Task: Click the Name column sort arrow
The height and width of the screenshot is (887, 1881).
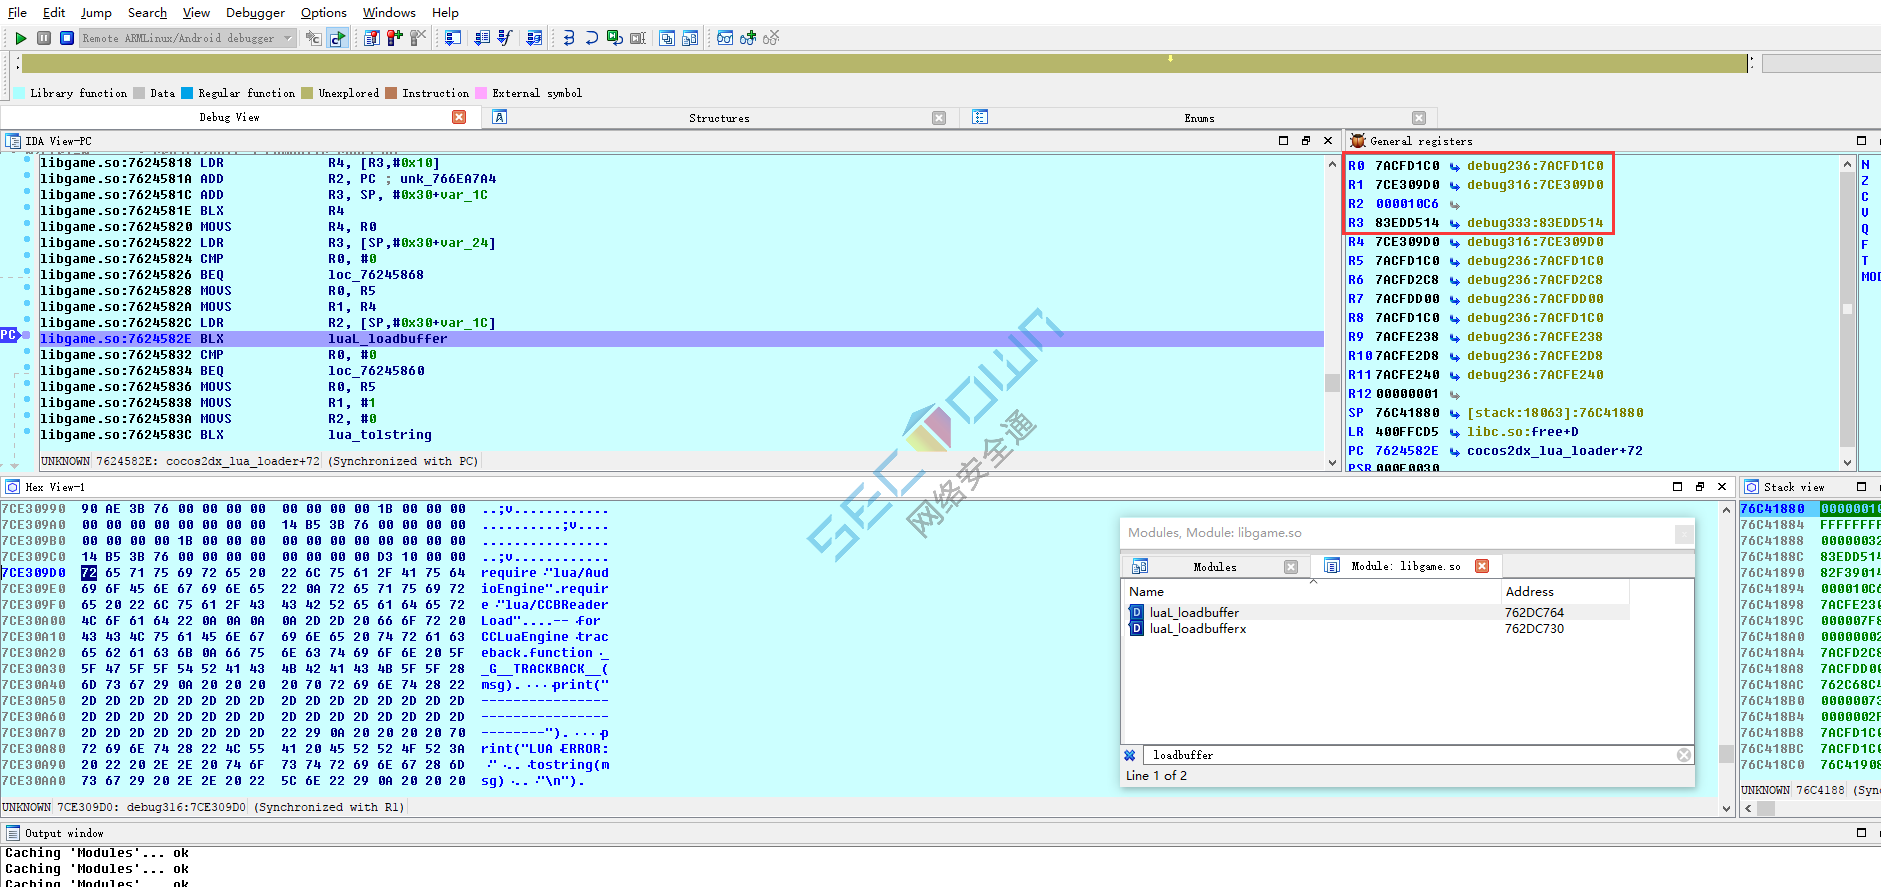Action: tap(1313, 581)
